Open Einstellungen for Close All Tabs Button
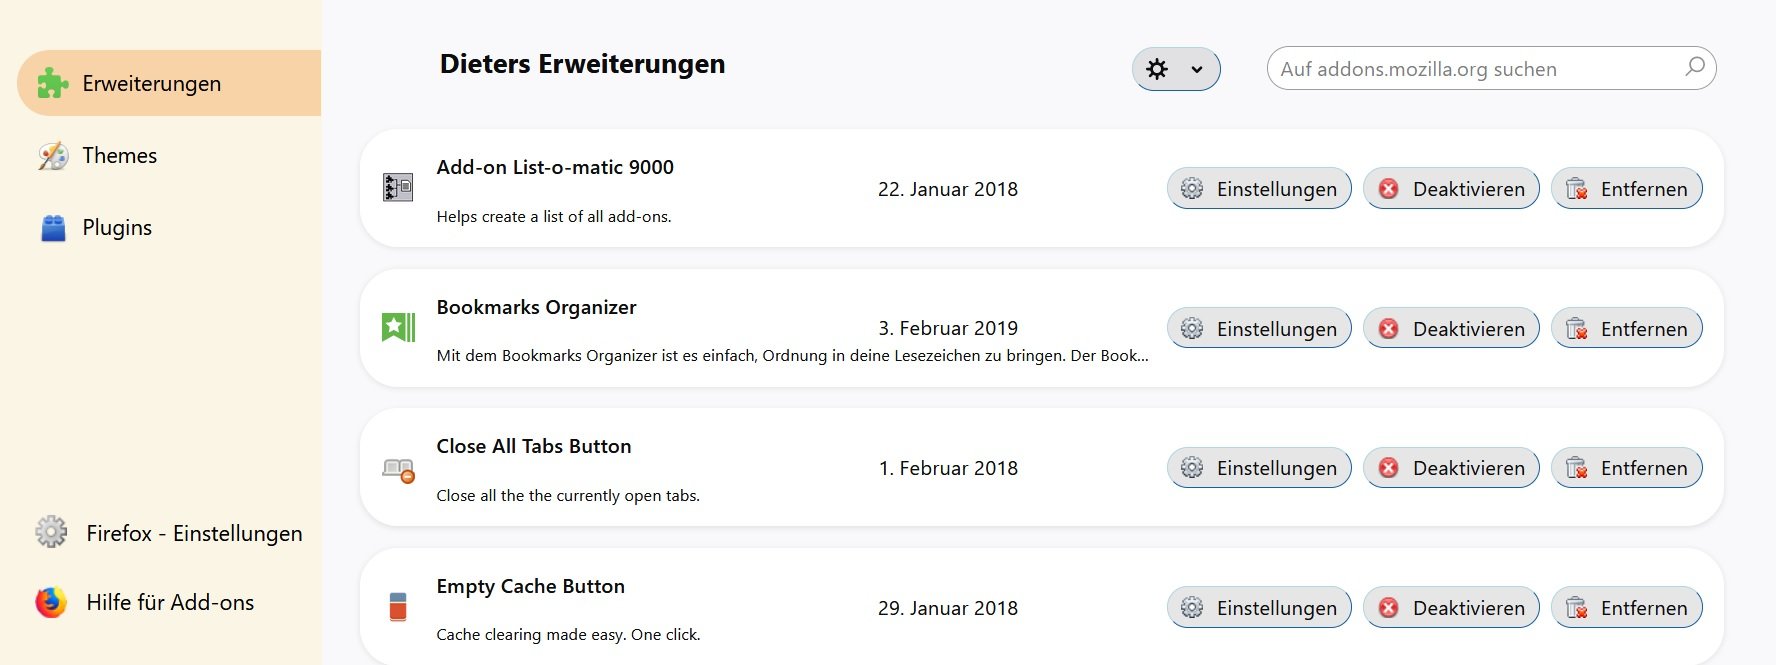This screenshot has width=1776, height=665. tap(1258, 468)
